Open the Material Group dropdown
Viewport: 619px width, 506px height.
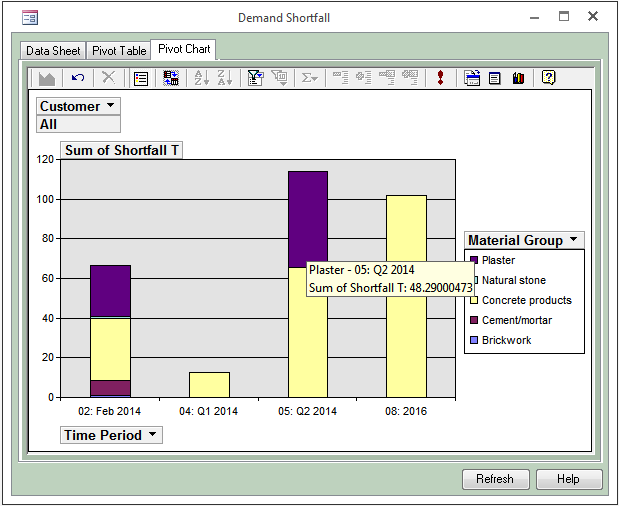tap(574, 240)
